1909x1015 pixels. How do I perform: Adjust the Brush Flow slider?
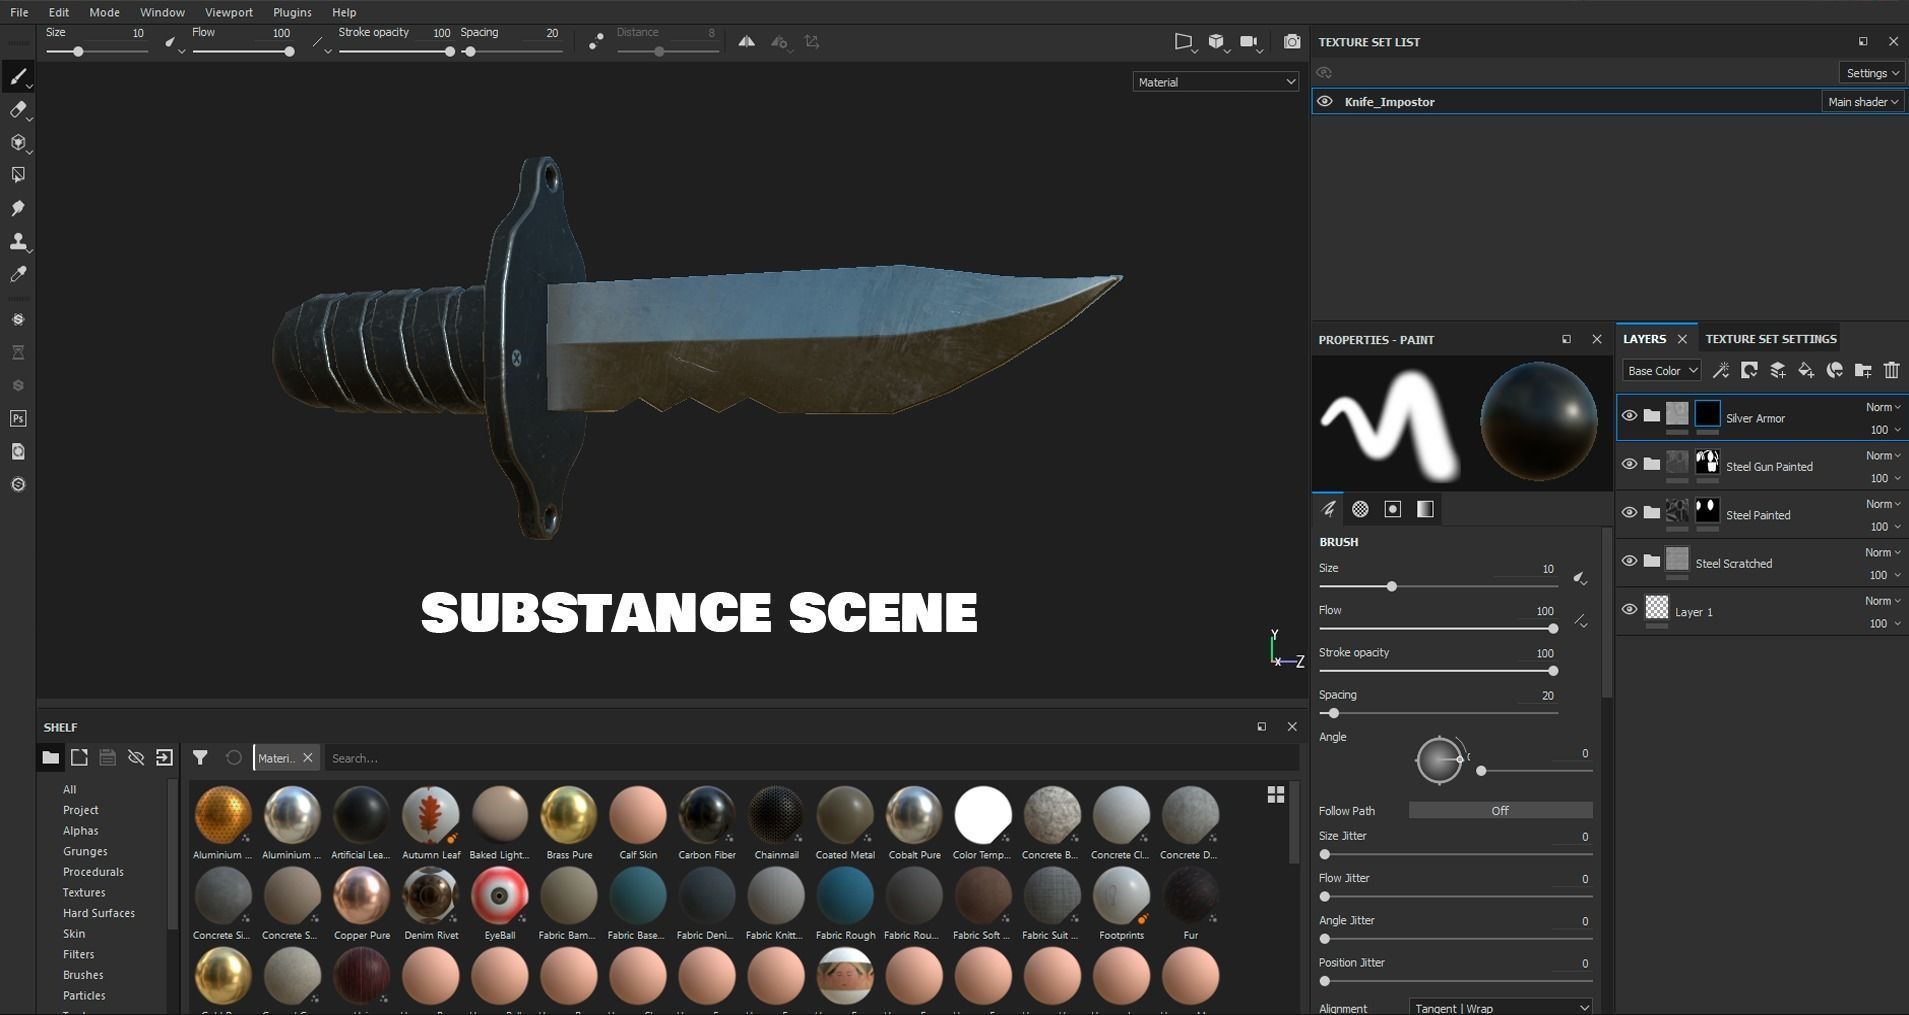click(x=1438, y=629)
